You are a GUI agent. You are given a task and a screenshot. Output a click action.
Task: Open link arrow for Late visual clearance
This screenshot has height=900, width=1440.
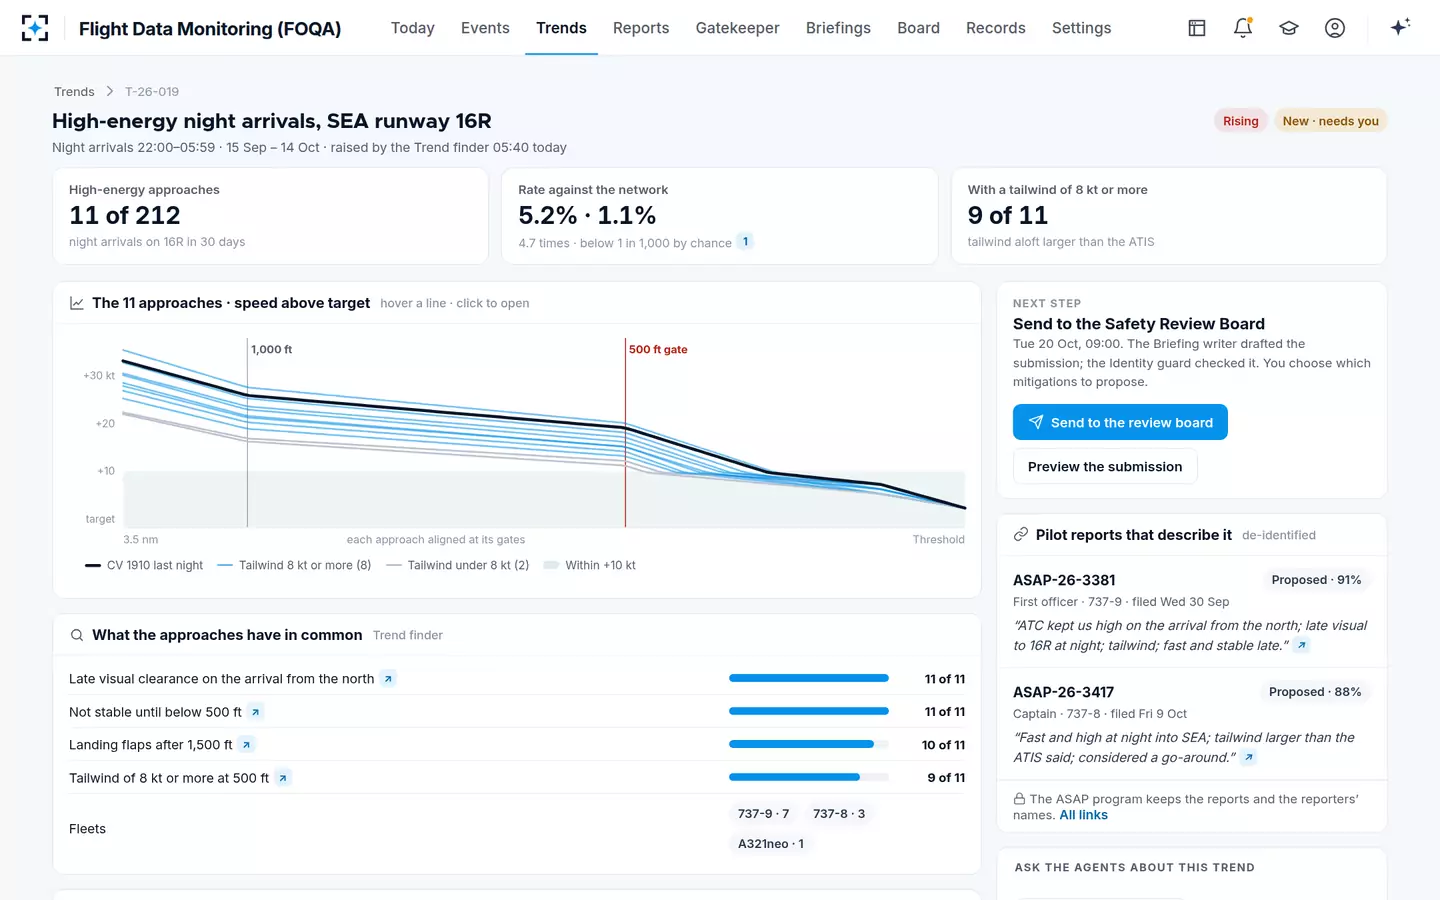click(x=388, y=679)
